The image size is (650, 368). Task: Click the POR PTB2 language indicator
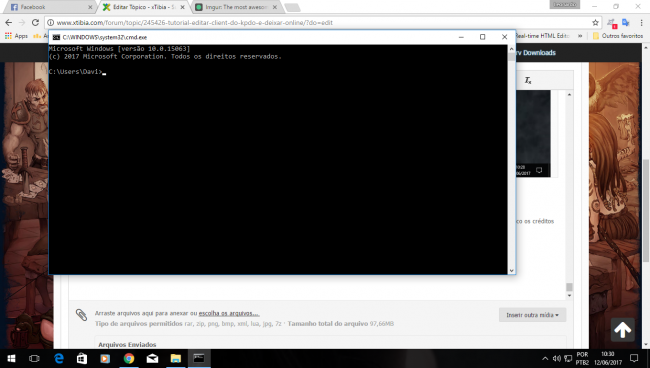coord(582,358)
